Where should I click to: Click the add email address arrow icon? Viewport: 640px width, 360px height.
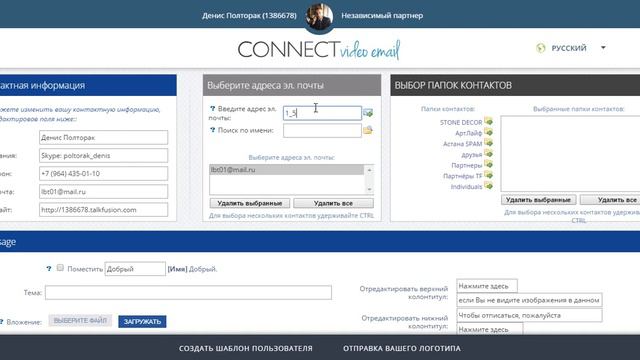368,113
